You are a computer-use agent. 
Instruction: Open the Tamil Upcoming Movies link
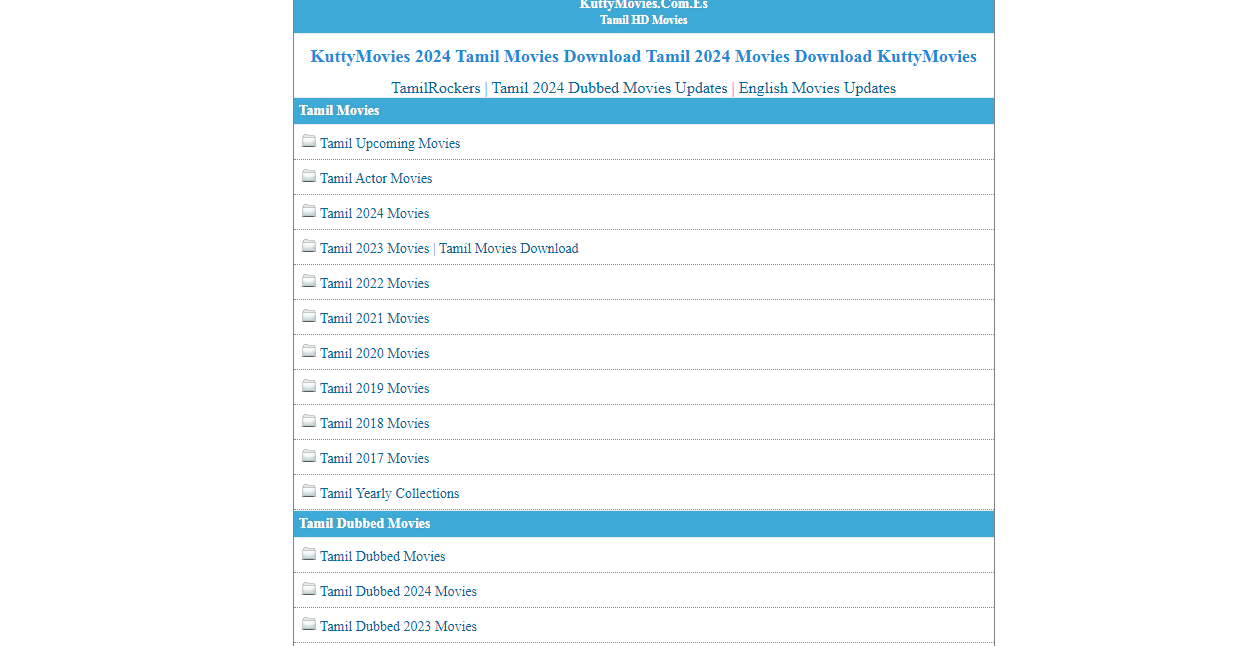click(x=390, y=143)
